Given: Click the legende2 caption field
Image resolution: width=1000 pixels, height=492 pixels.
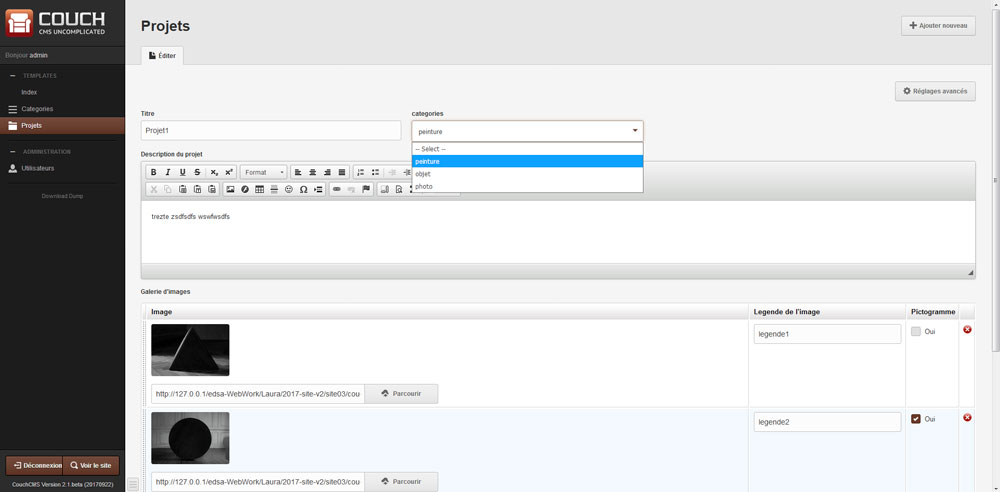Looking at the screenshot, I should [x=827, y=422].
